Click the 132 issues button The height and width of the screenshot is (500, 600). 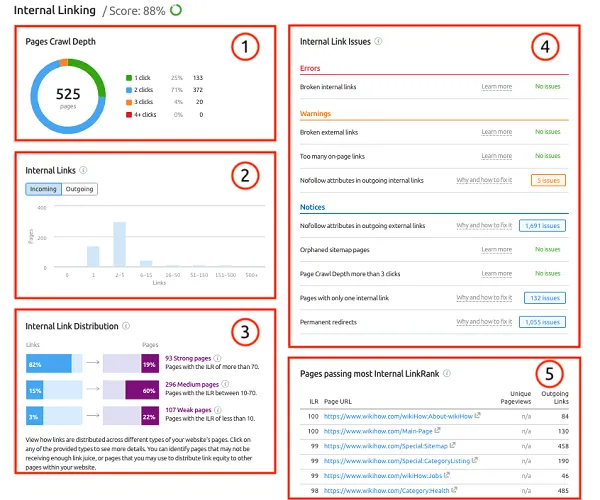(x=545, y=298)
